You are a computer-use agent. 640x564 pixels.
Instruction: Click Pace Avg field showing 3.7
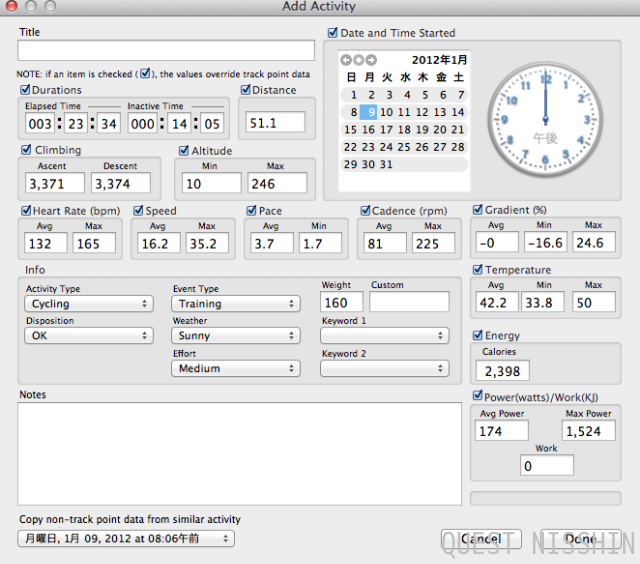[x=272, y=243]
